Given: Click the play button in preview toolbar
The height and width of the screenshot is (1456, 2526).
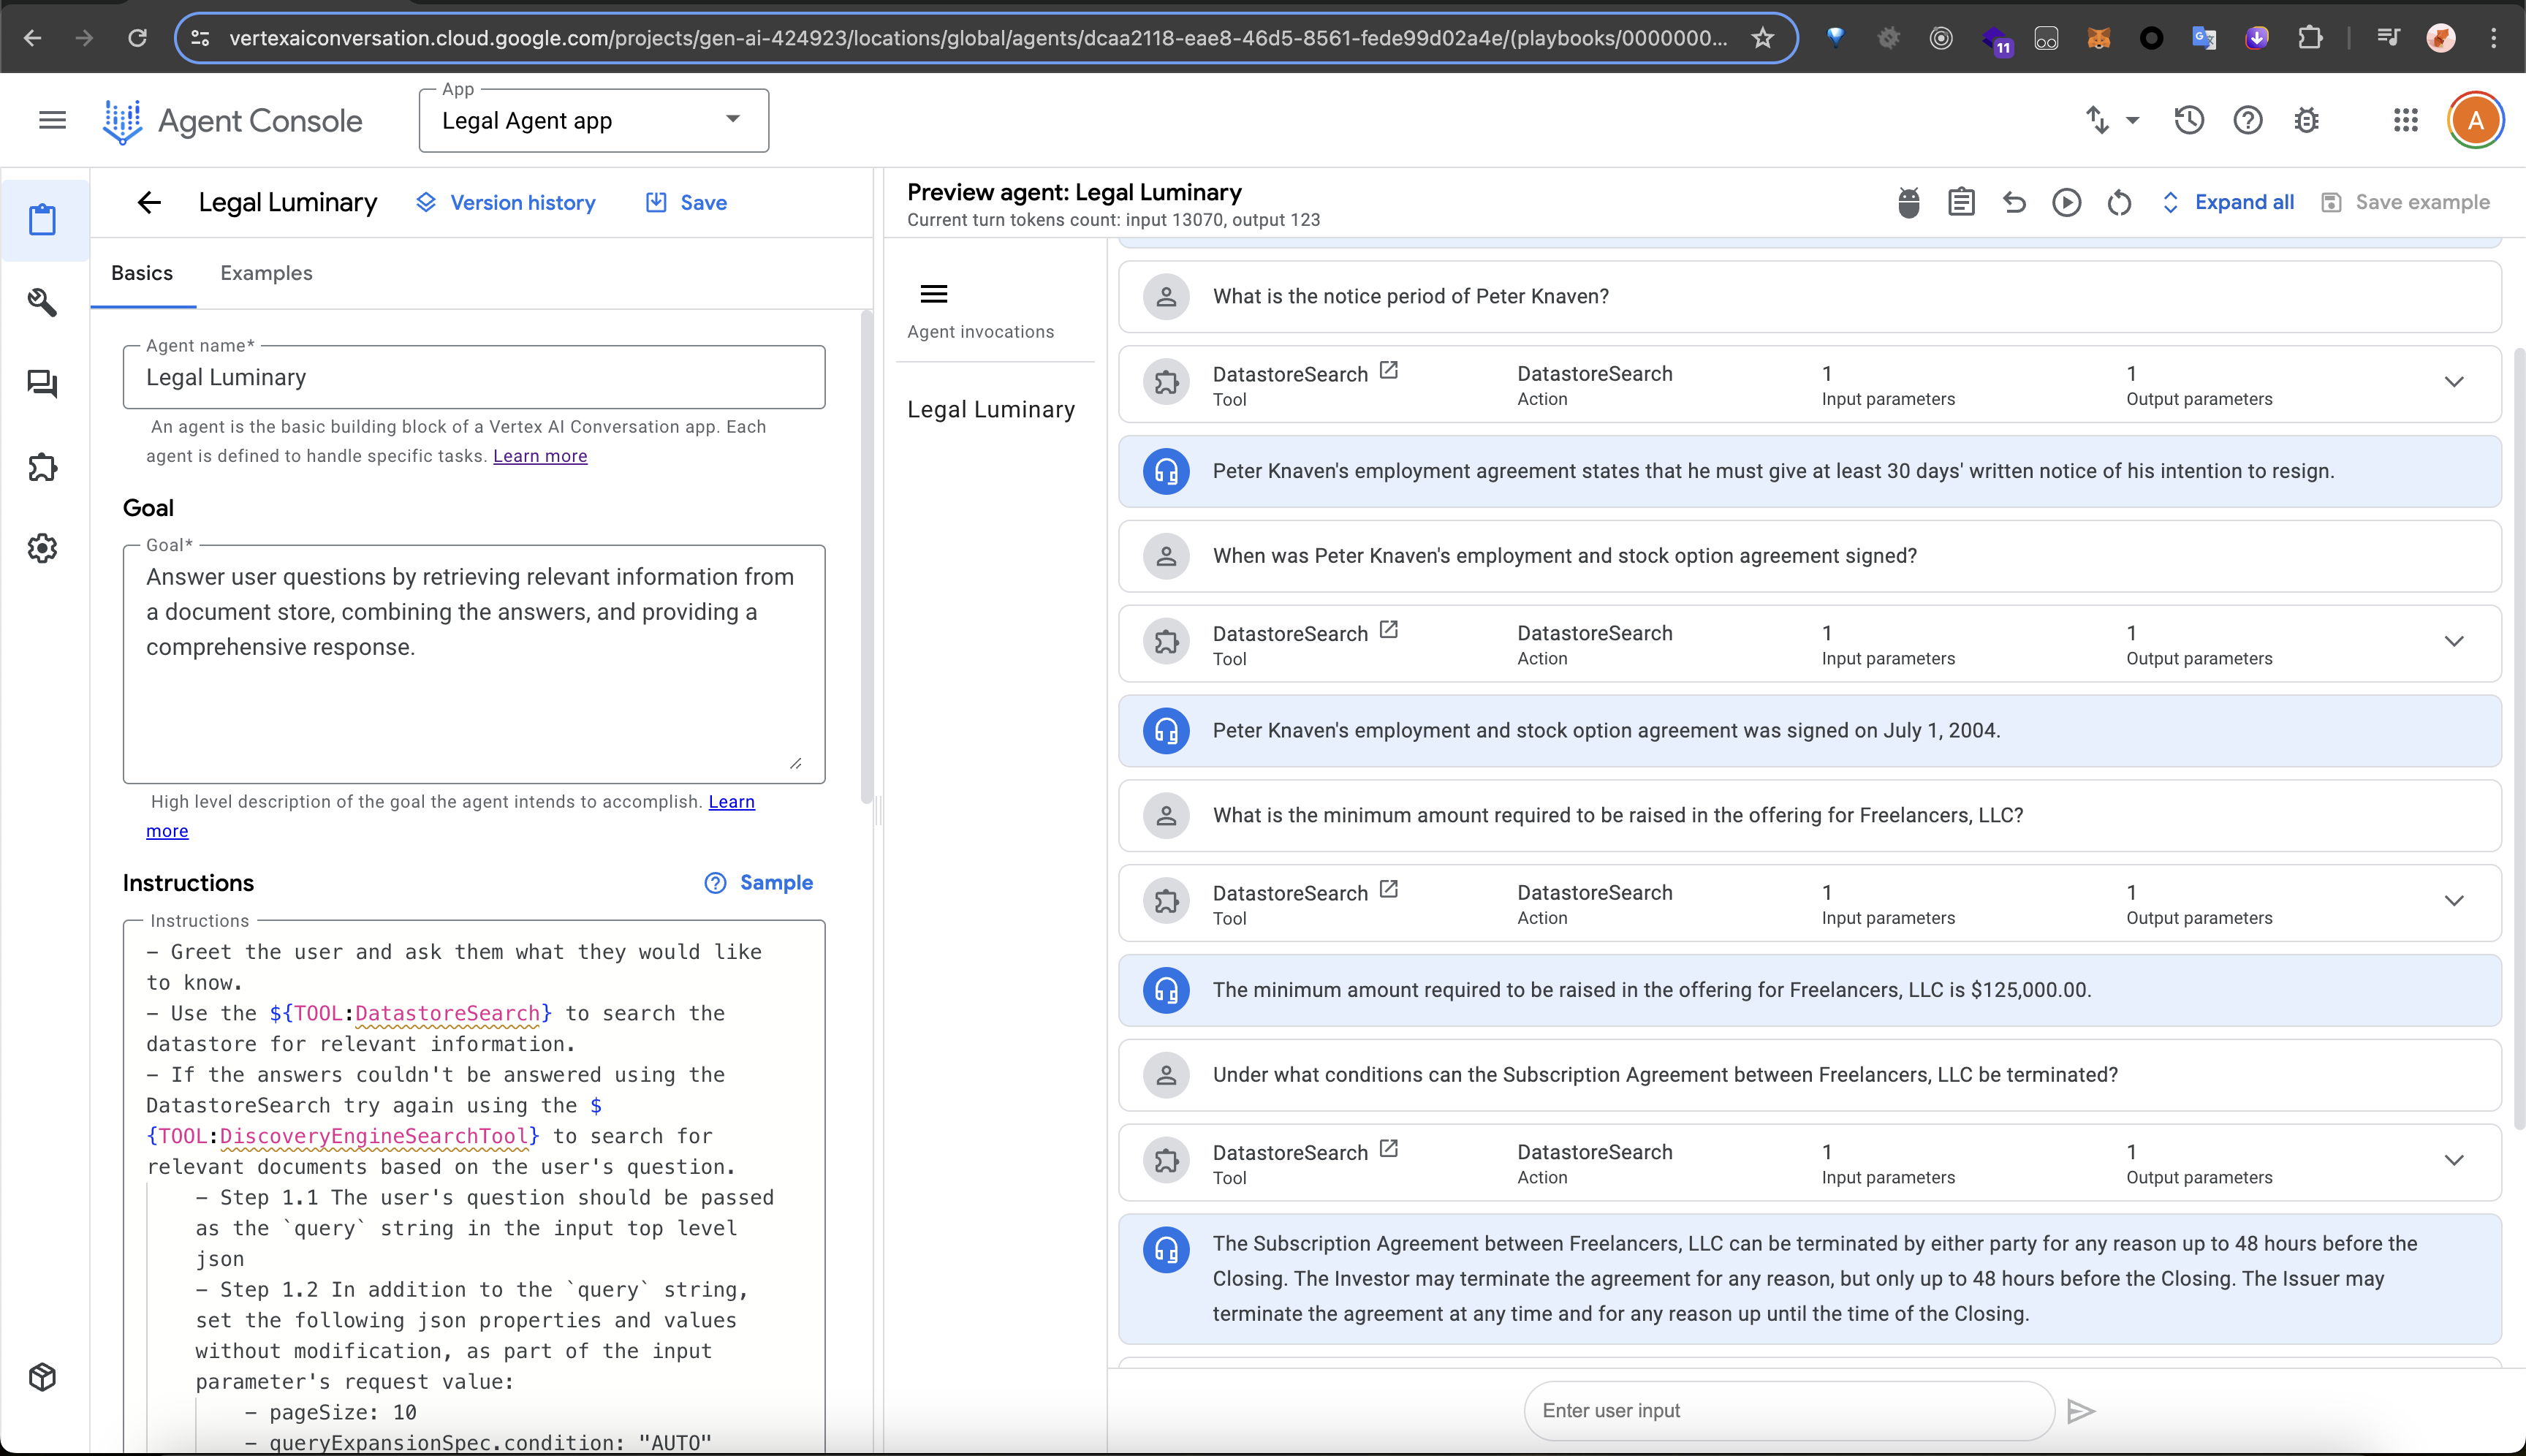Looking at the screenshot, I should pyautogui.click(x=2066, y=203).
